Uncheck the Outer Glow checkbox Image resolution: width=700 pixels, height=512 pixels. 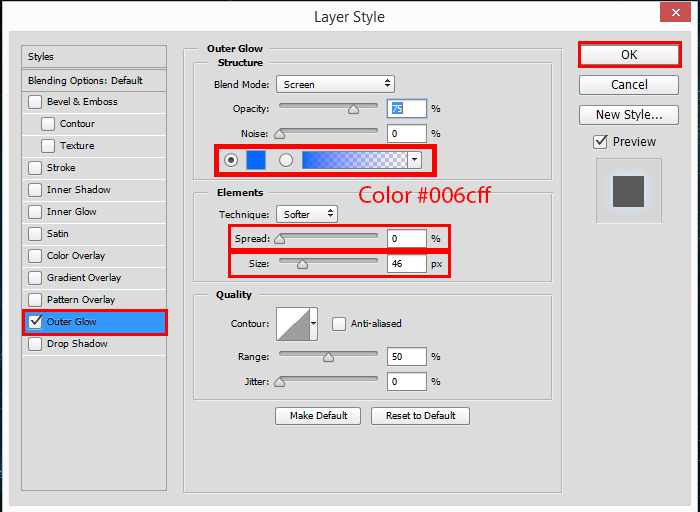coord(36,322)
